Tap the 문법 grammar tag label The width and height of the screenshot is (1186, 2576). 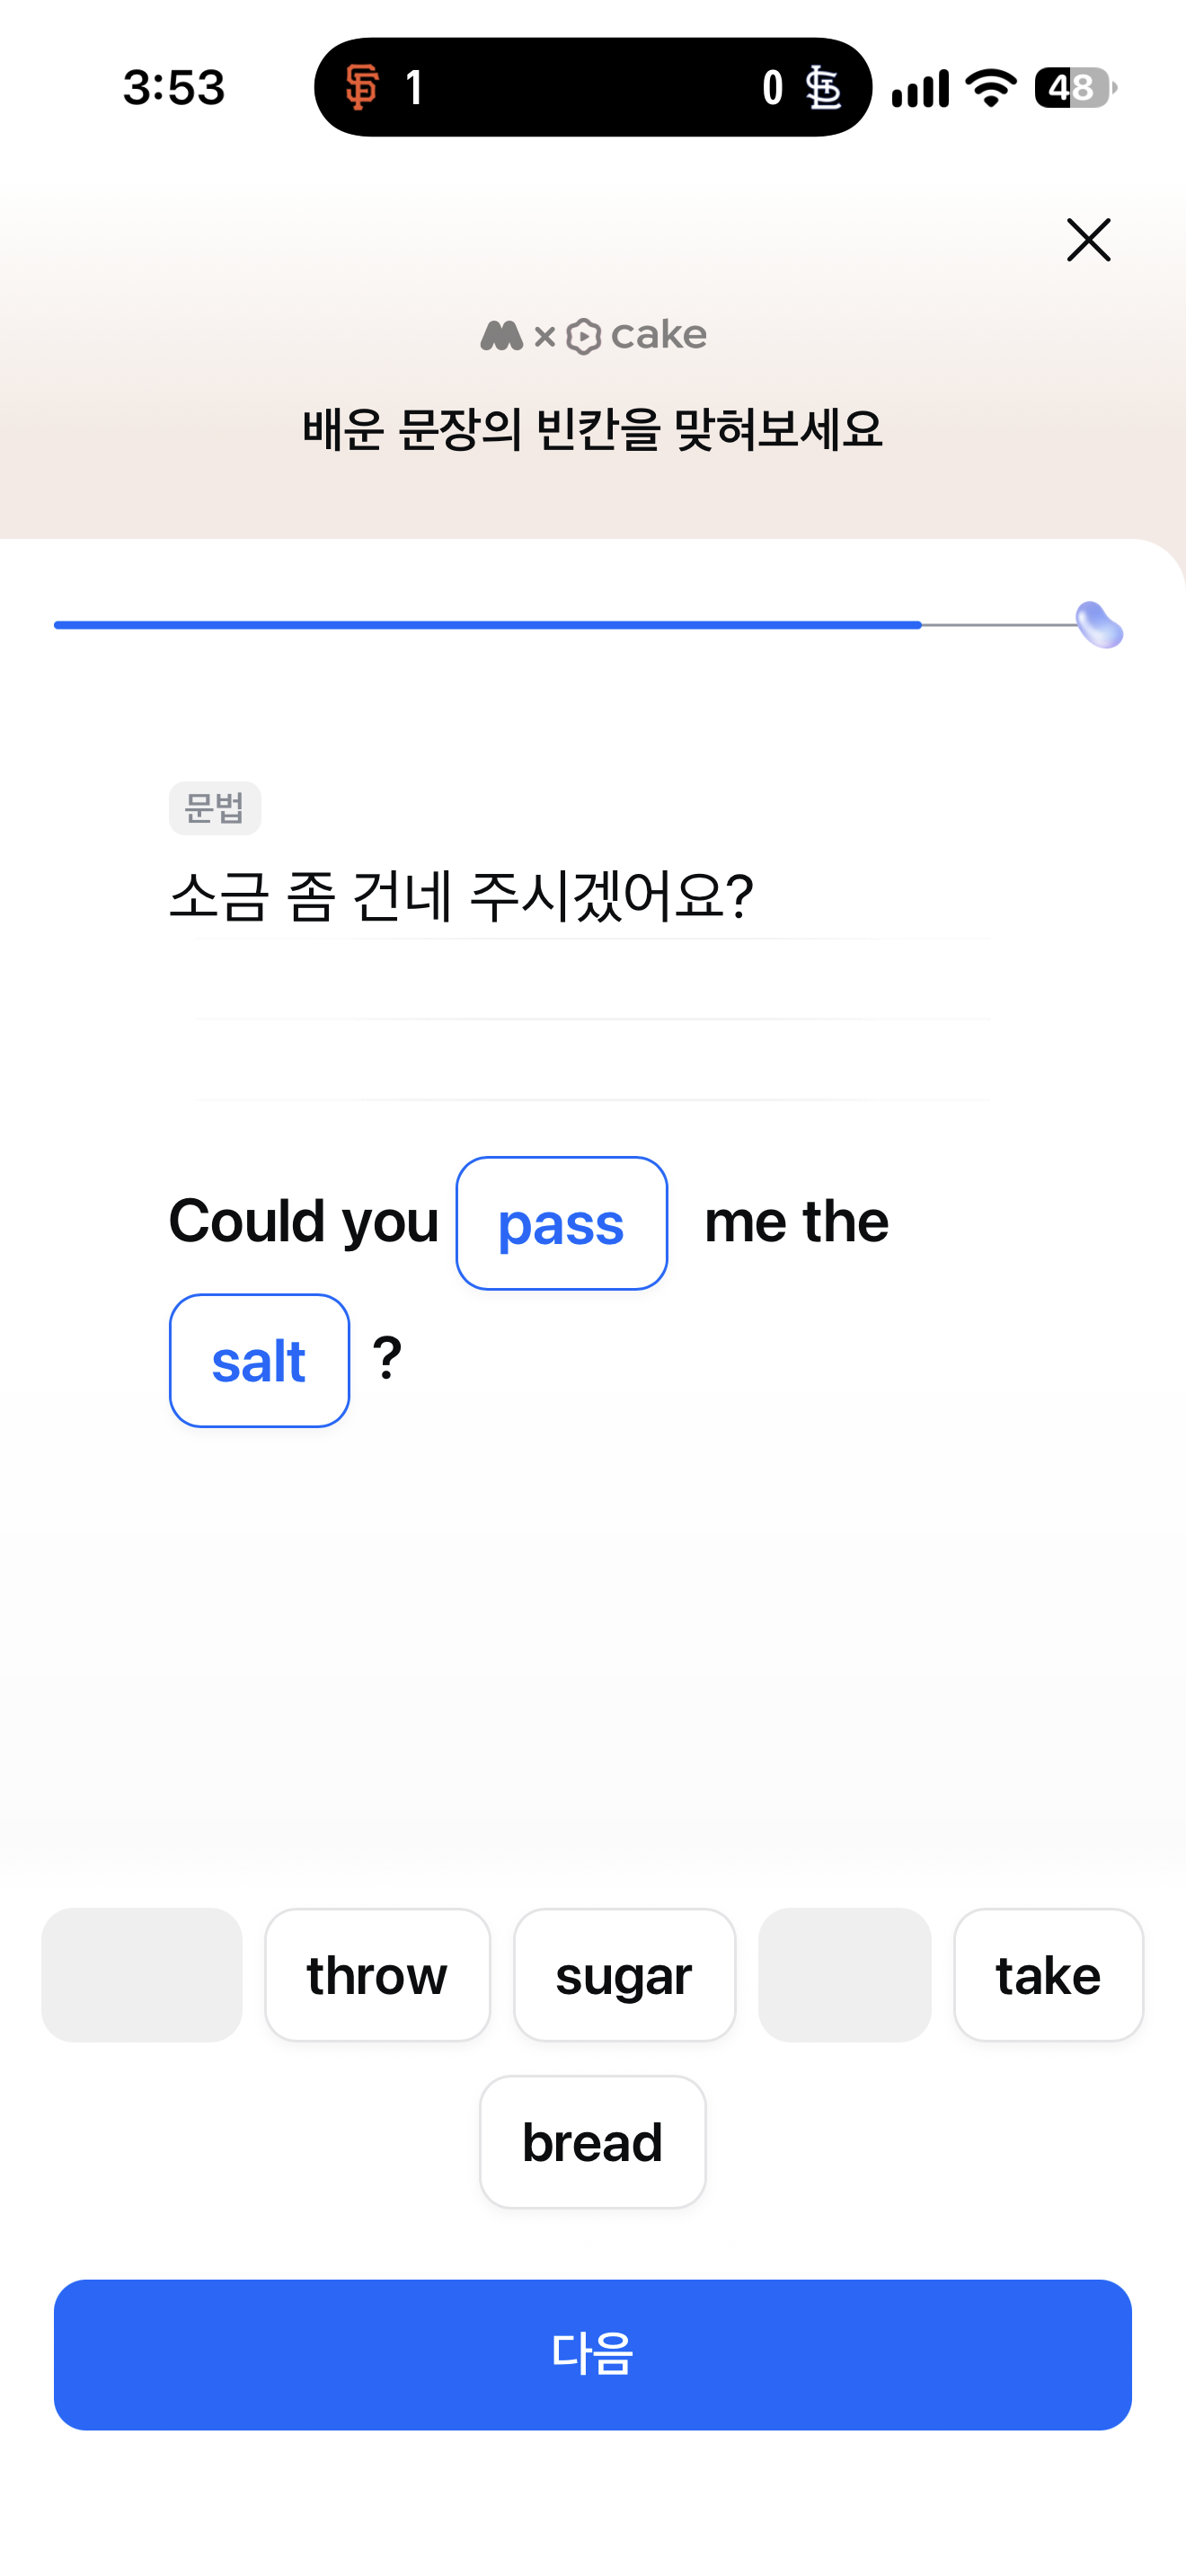[215, 808]
